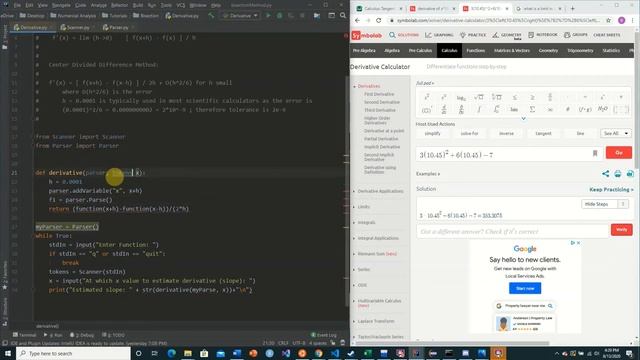Insert the function composition keypad symbol
The image size is (640, 360).
[585, 109]
